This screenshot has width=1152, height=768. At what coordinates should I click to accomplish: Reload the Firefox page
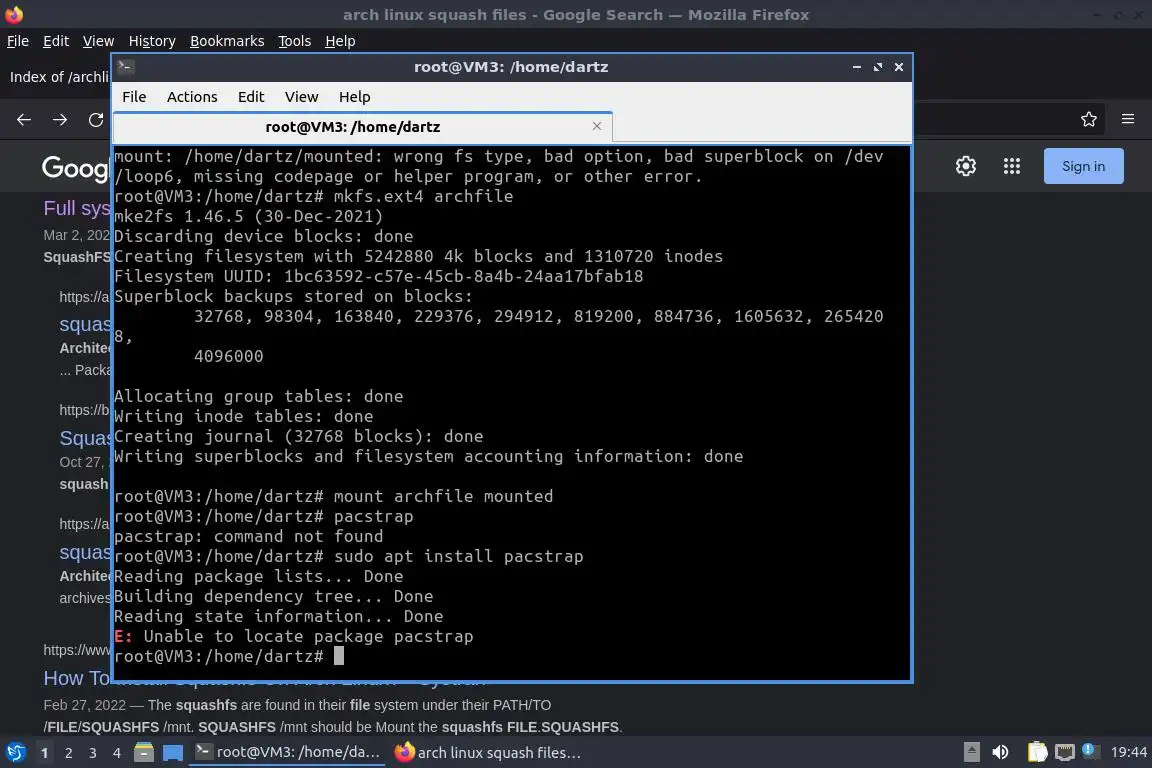[96, 120]
